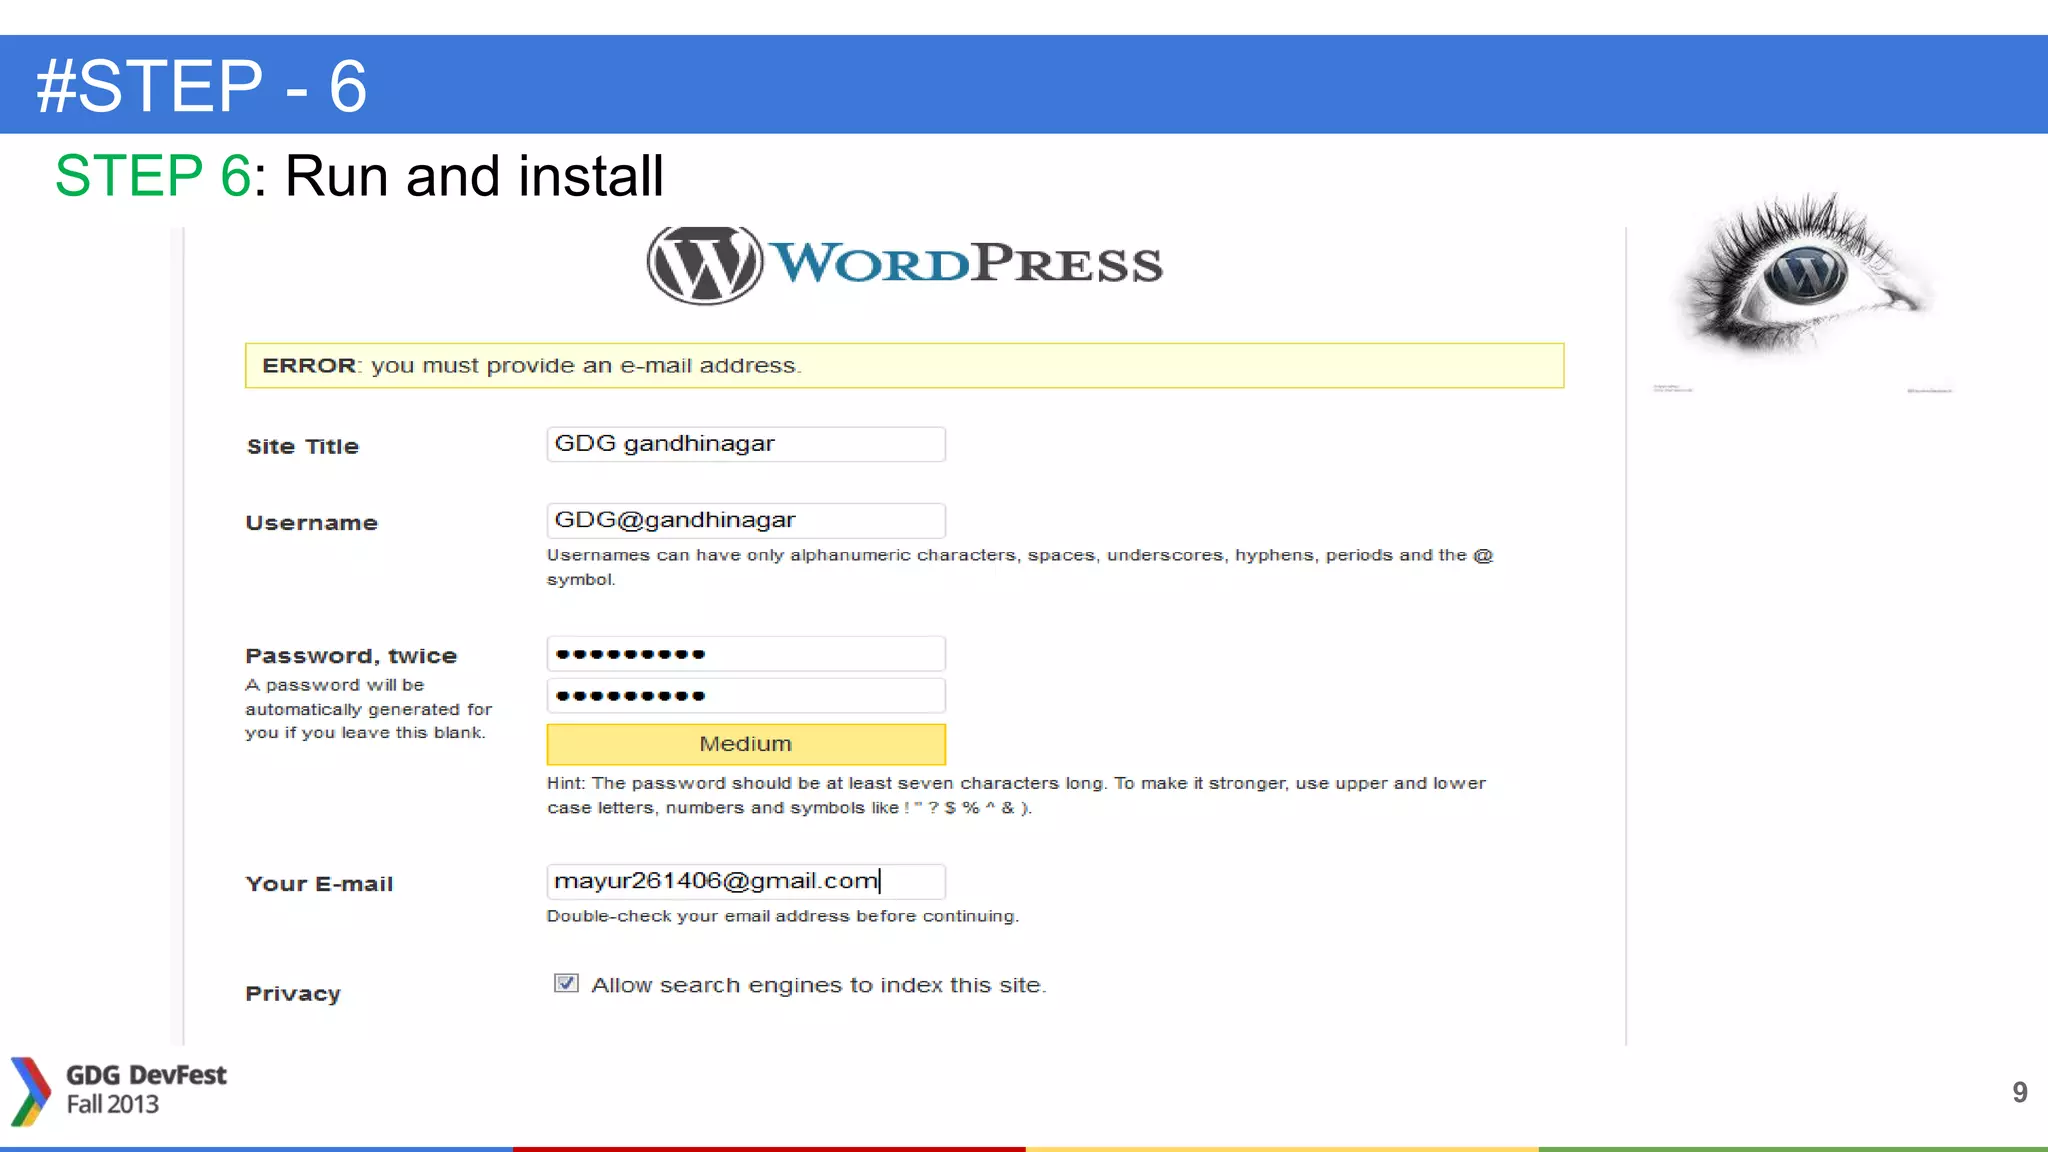The width and height of the screenshot is (2048, 1152).
Task: Click the first password field
Action: point(746,654)
